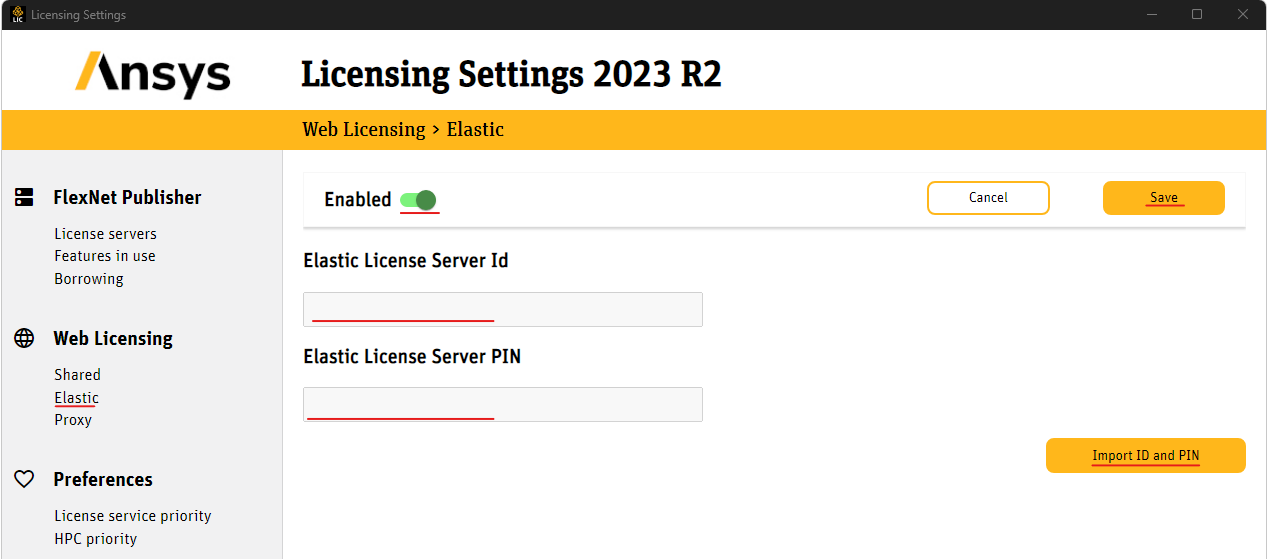
Task: Click the Ansys logo in header
Action: click(x=153, y=74)
